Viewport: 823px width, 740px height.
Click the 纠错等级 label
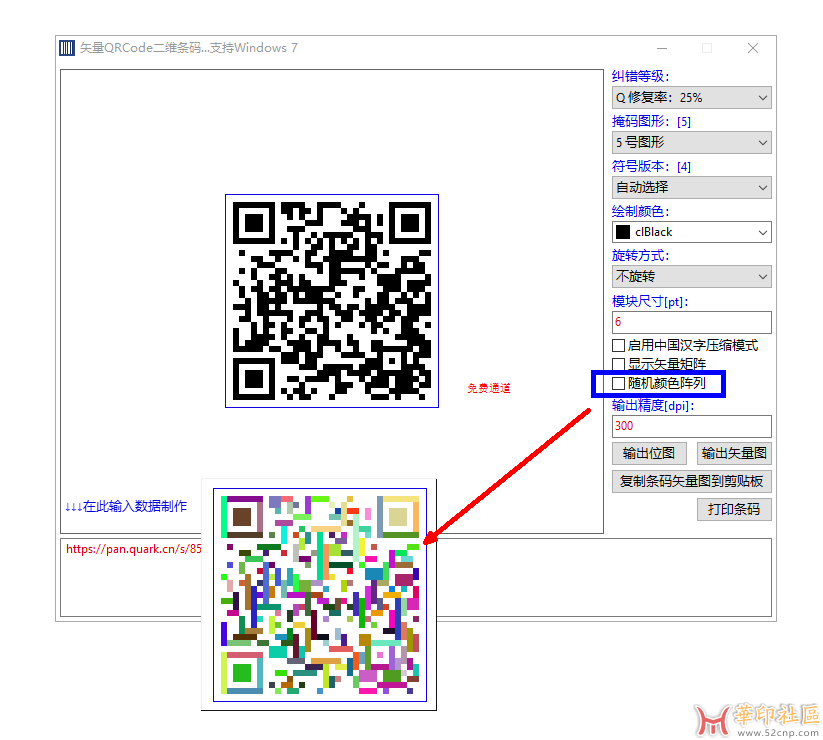[x=640, y=76]
